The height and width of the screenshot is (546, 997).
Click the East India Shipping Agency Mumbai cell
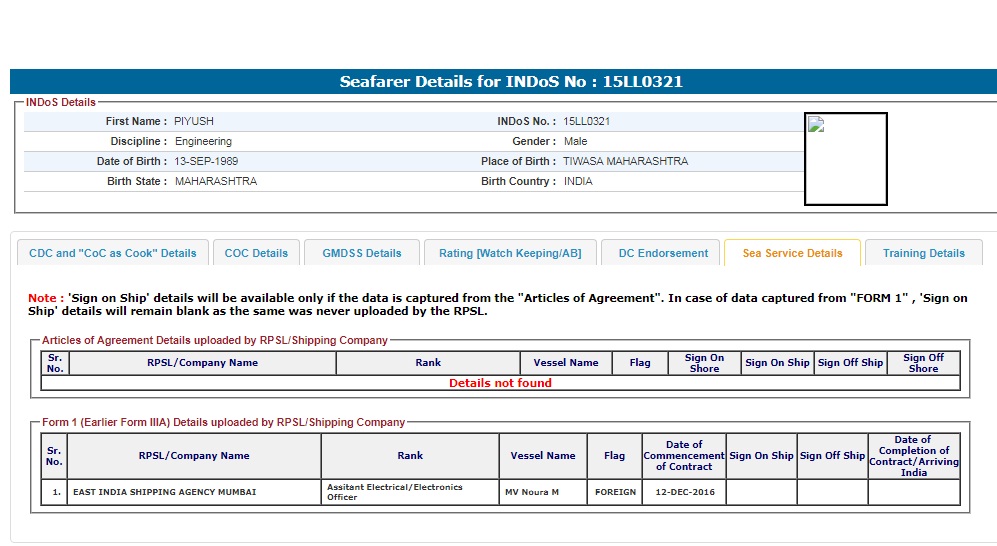(x=164, y=492)
